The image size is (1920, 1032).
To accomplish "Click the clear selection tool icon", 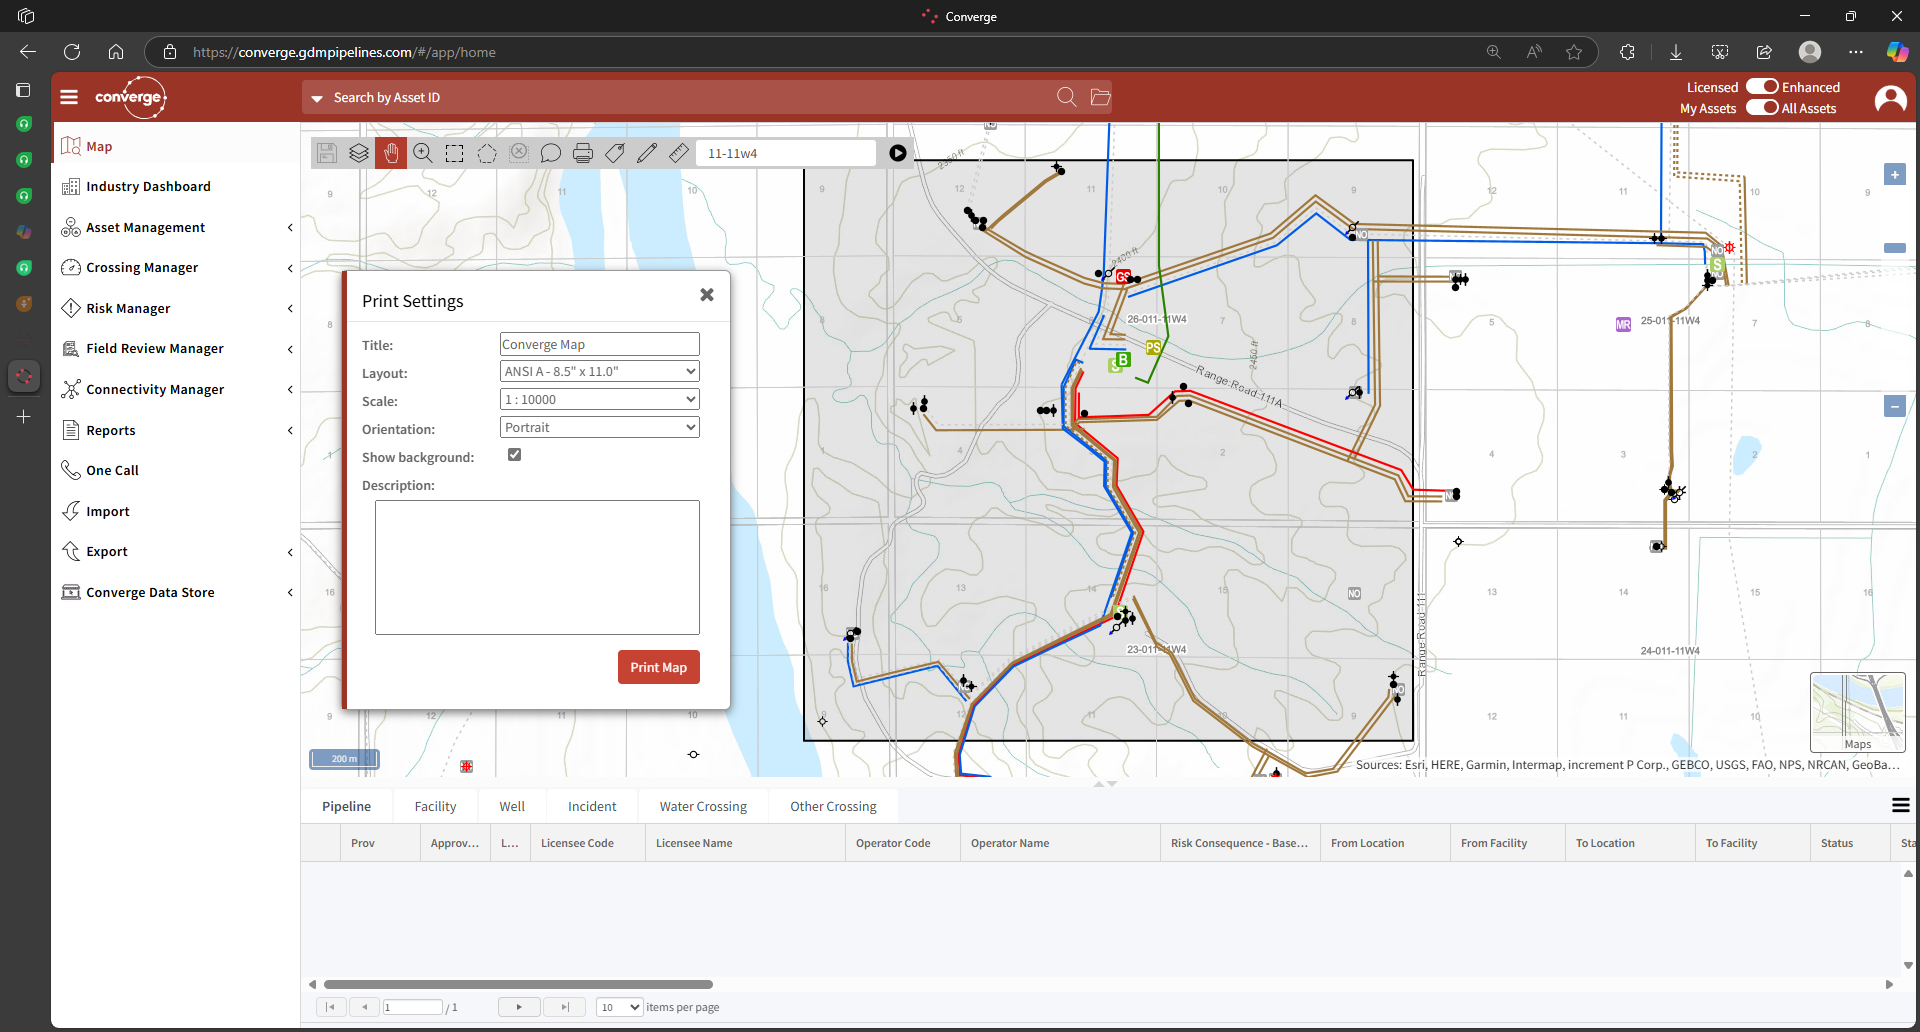I will point(519,153).
